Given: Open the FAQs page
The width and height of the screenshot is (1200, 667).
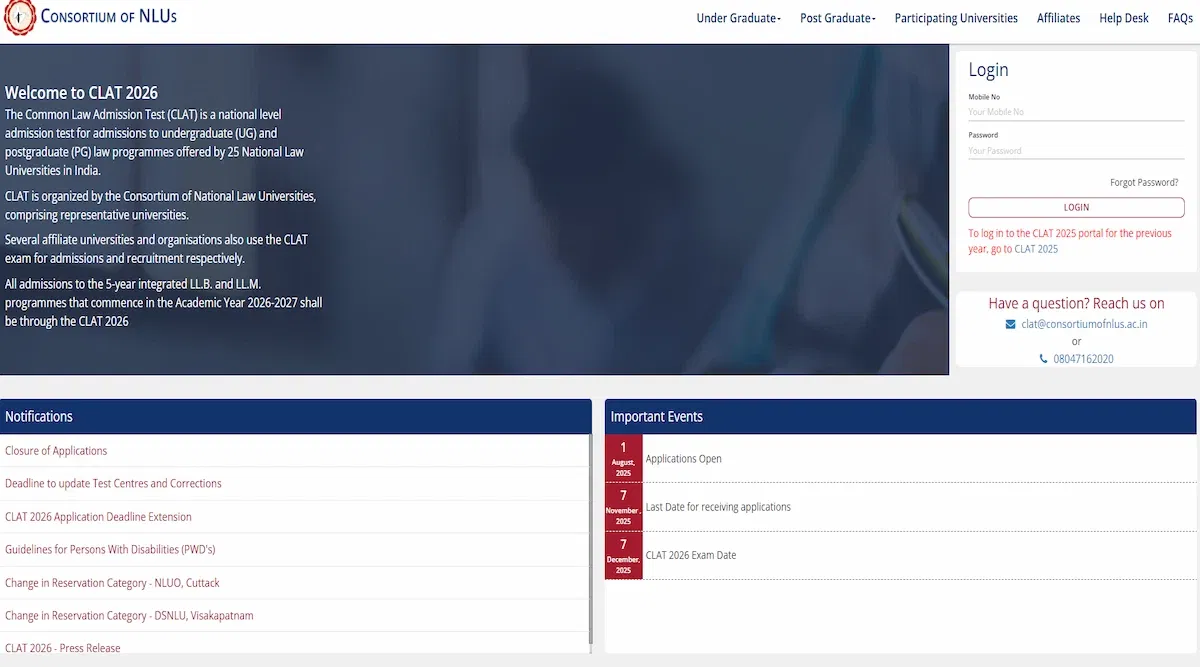Looking at the screenshot, I should pyautogui.click(x=1179, y=18).
